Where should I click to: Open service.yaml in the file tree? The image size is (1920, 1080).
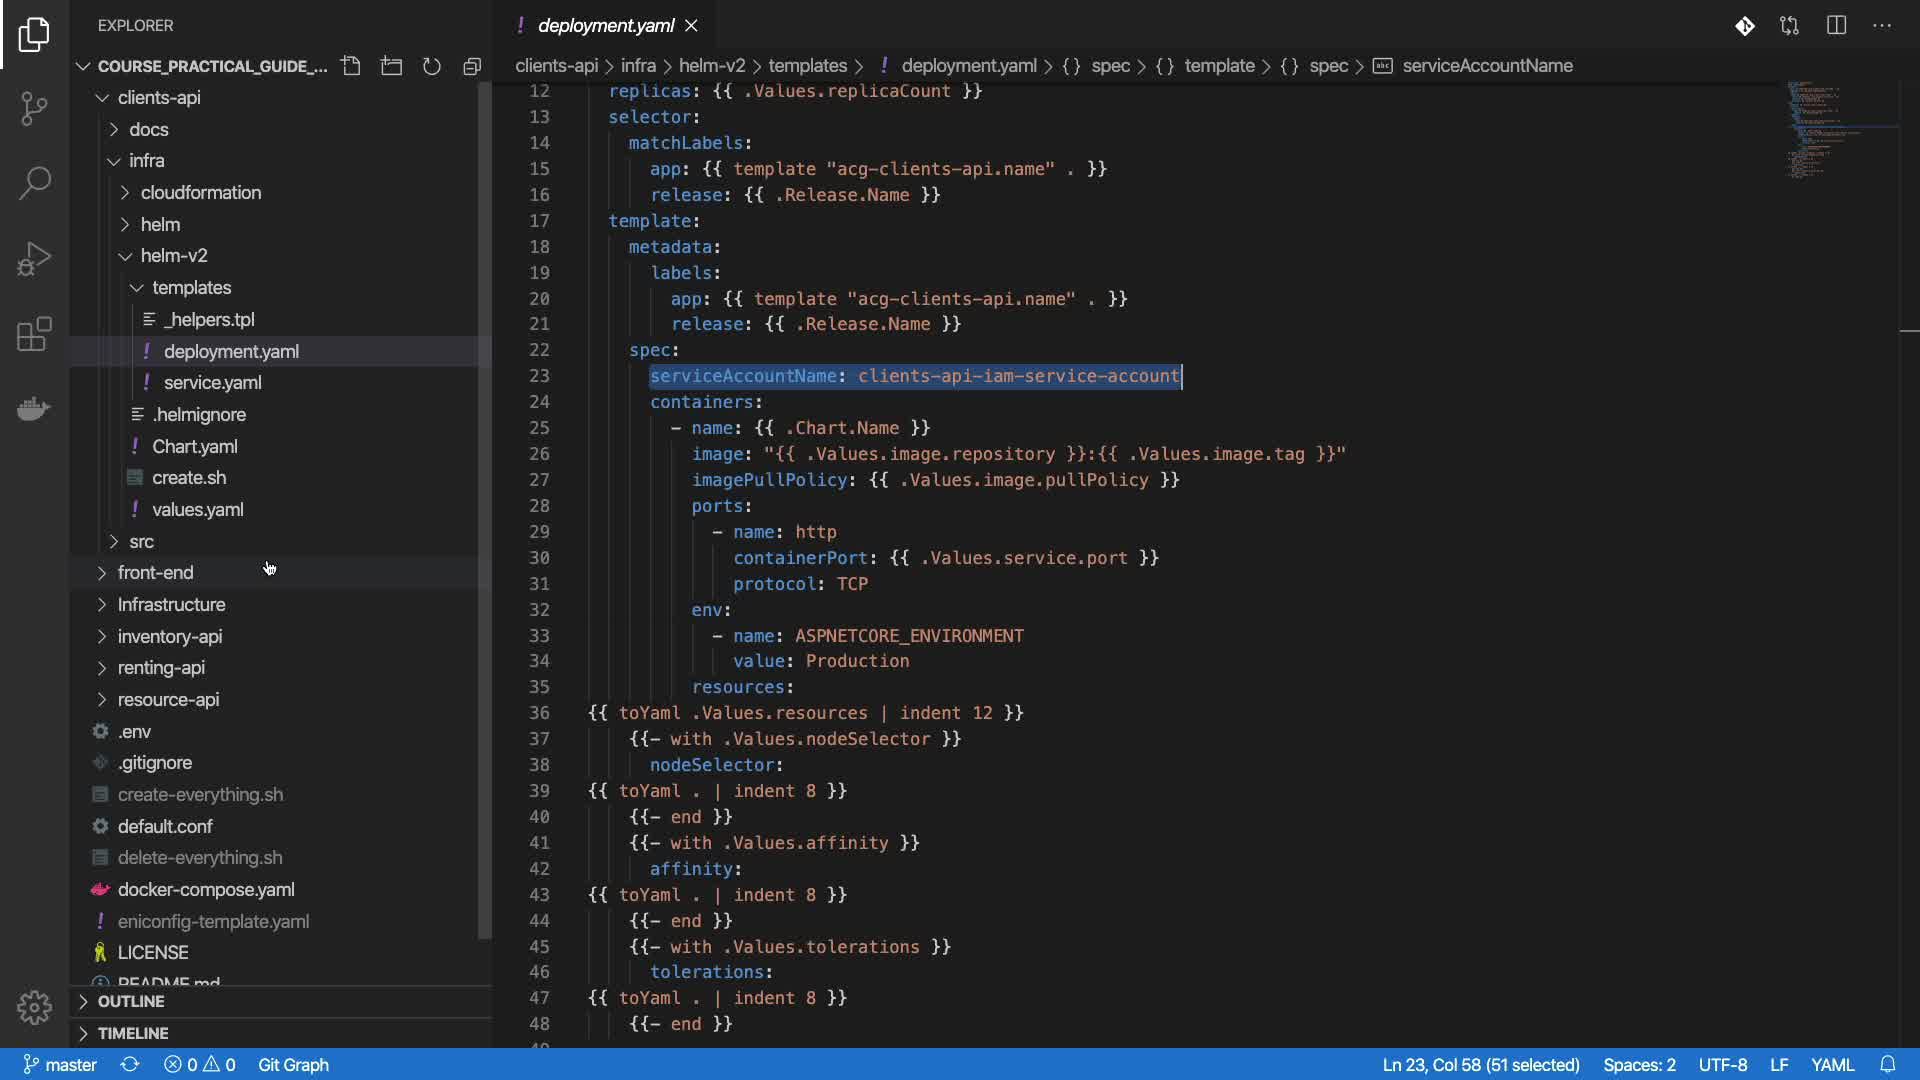212,383
